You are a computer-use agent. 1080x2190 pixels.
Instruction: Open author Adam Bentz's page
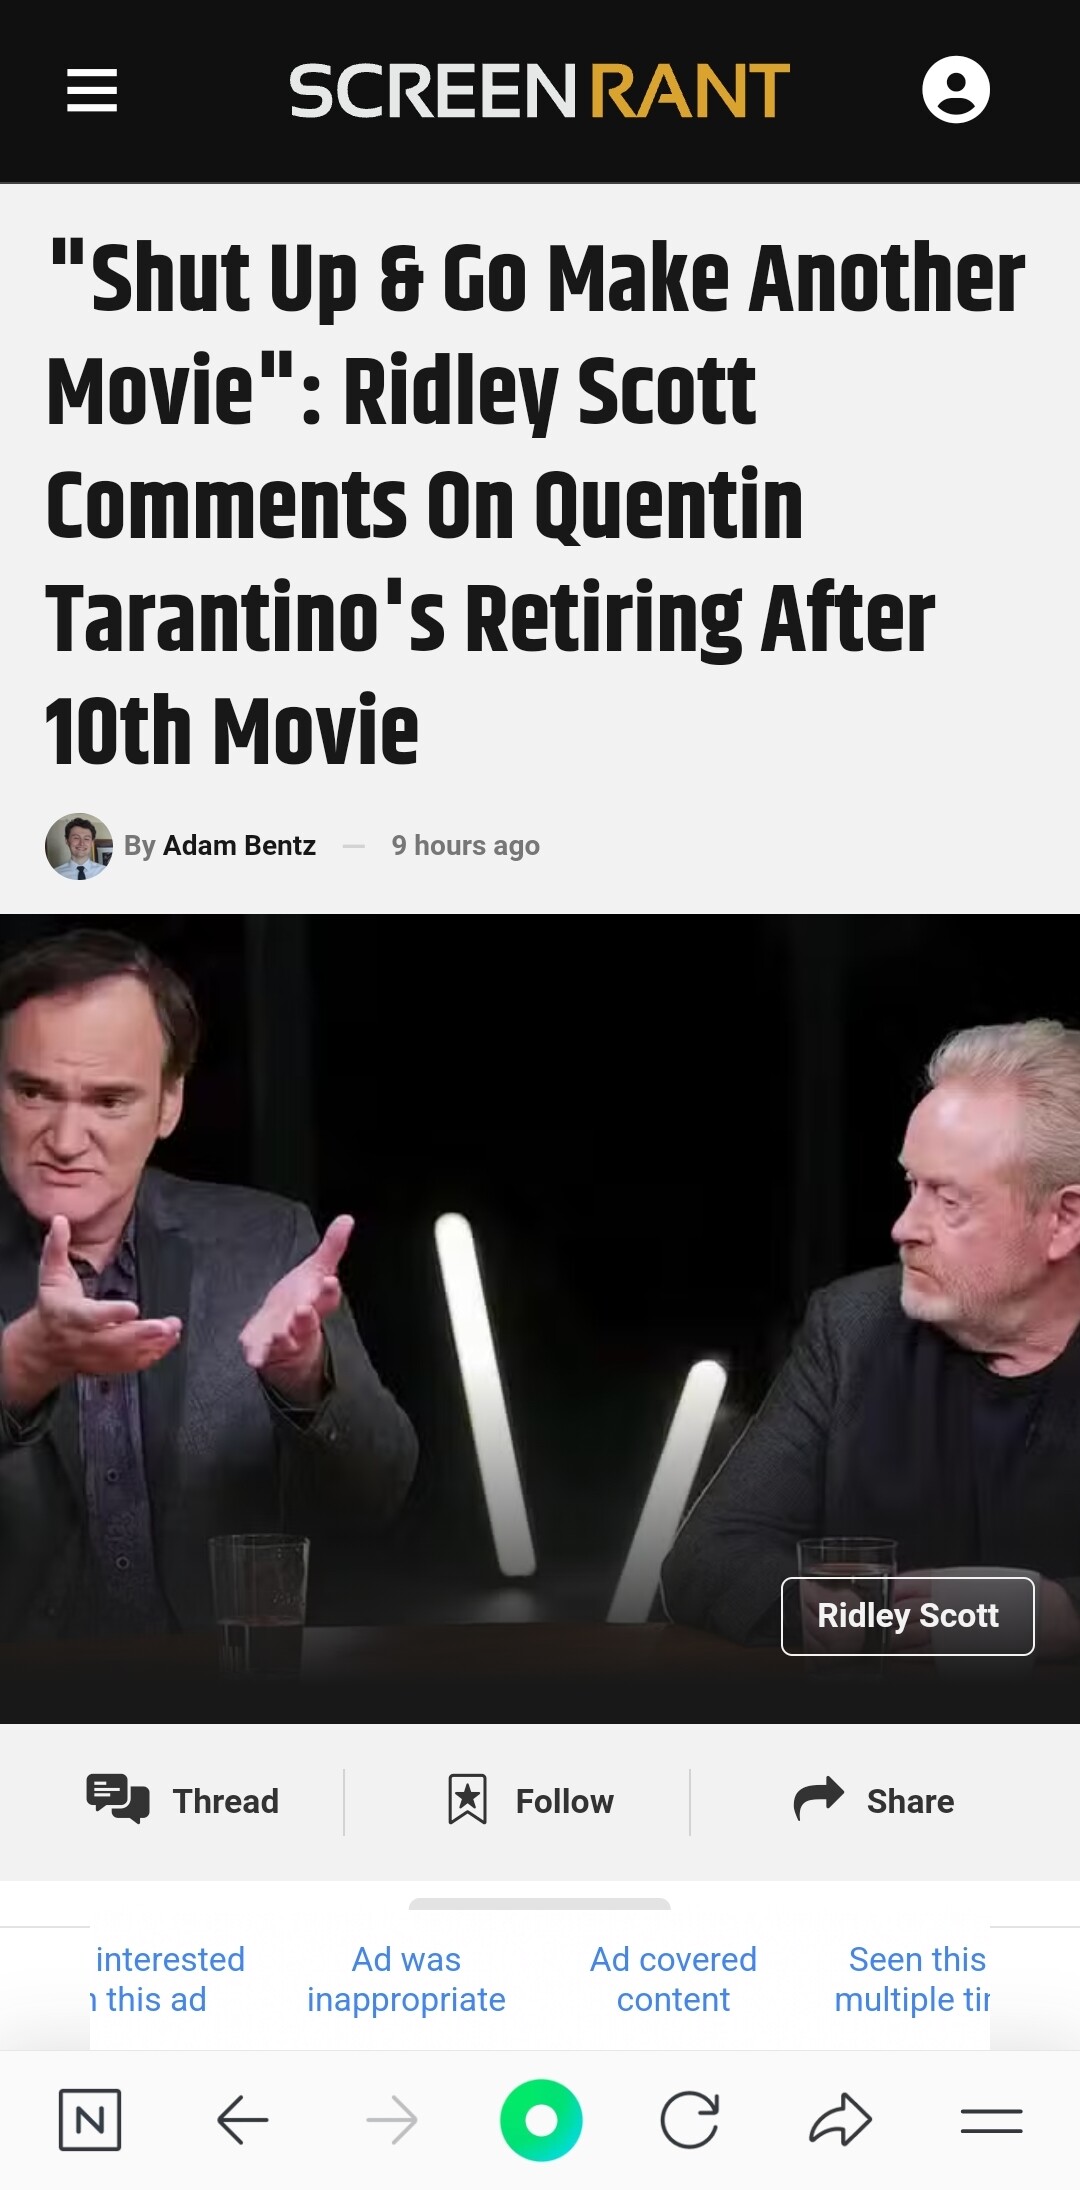click(239, 846)
